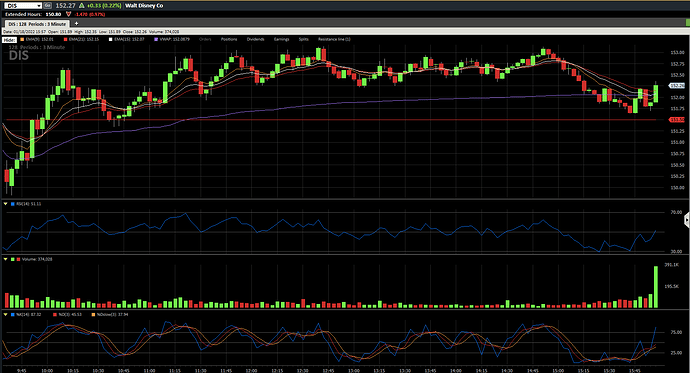Show Orders on the chart
The image size is (690, 373).
pos(205,40)
